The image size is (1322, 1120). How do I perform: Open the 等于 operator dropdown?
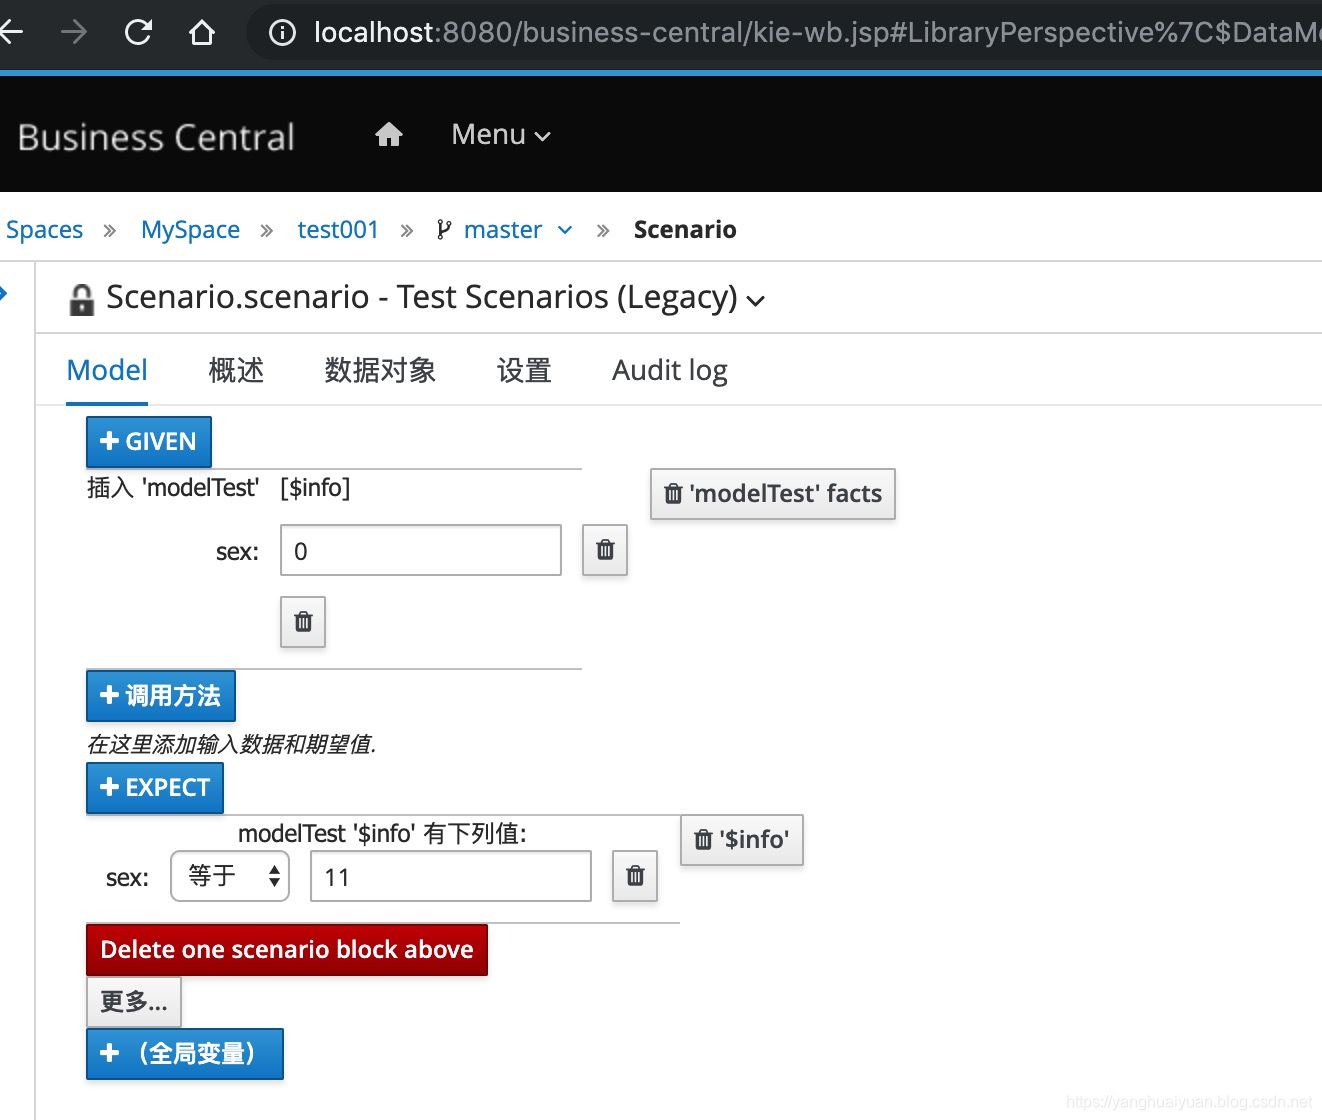[x=230, y=876]
